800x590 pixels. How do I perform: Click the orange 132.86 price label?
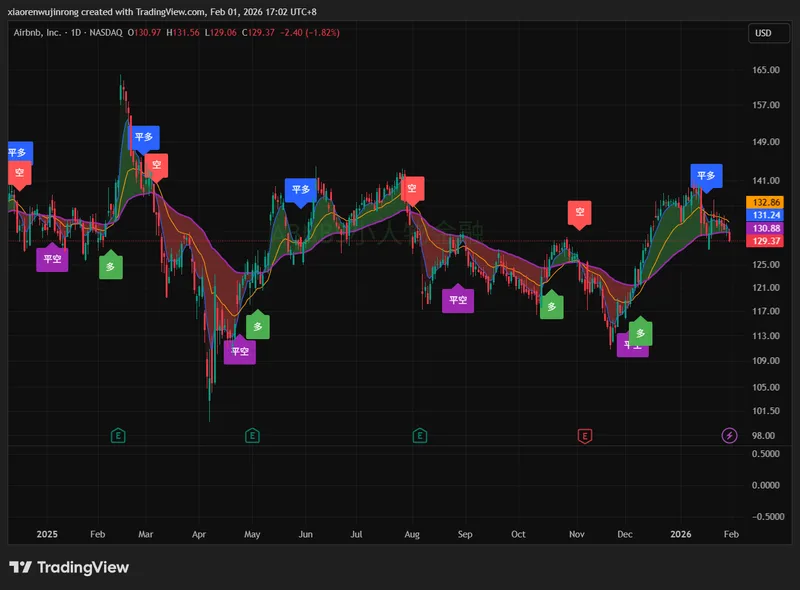click(765, 202)
